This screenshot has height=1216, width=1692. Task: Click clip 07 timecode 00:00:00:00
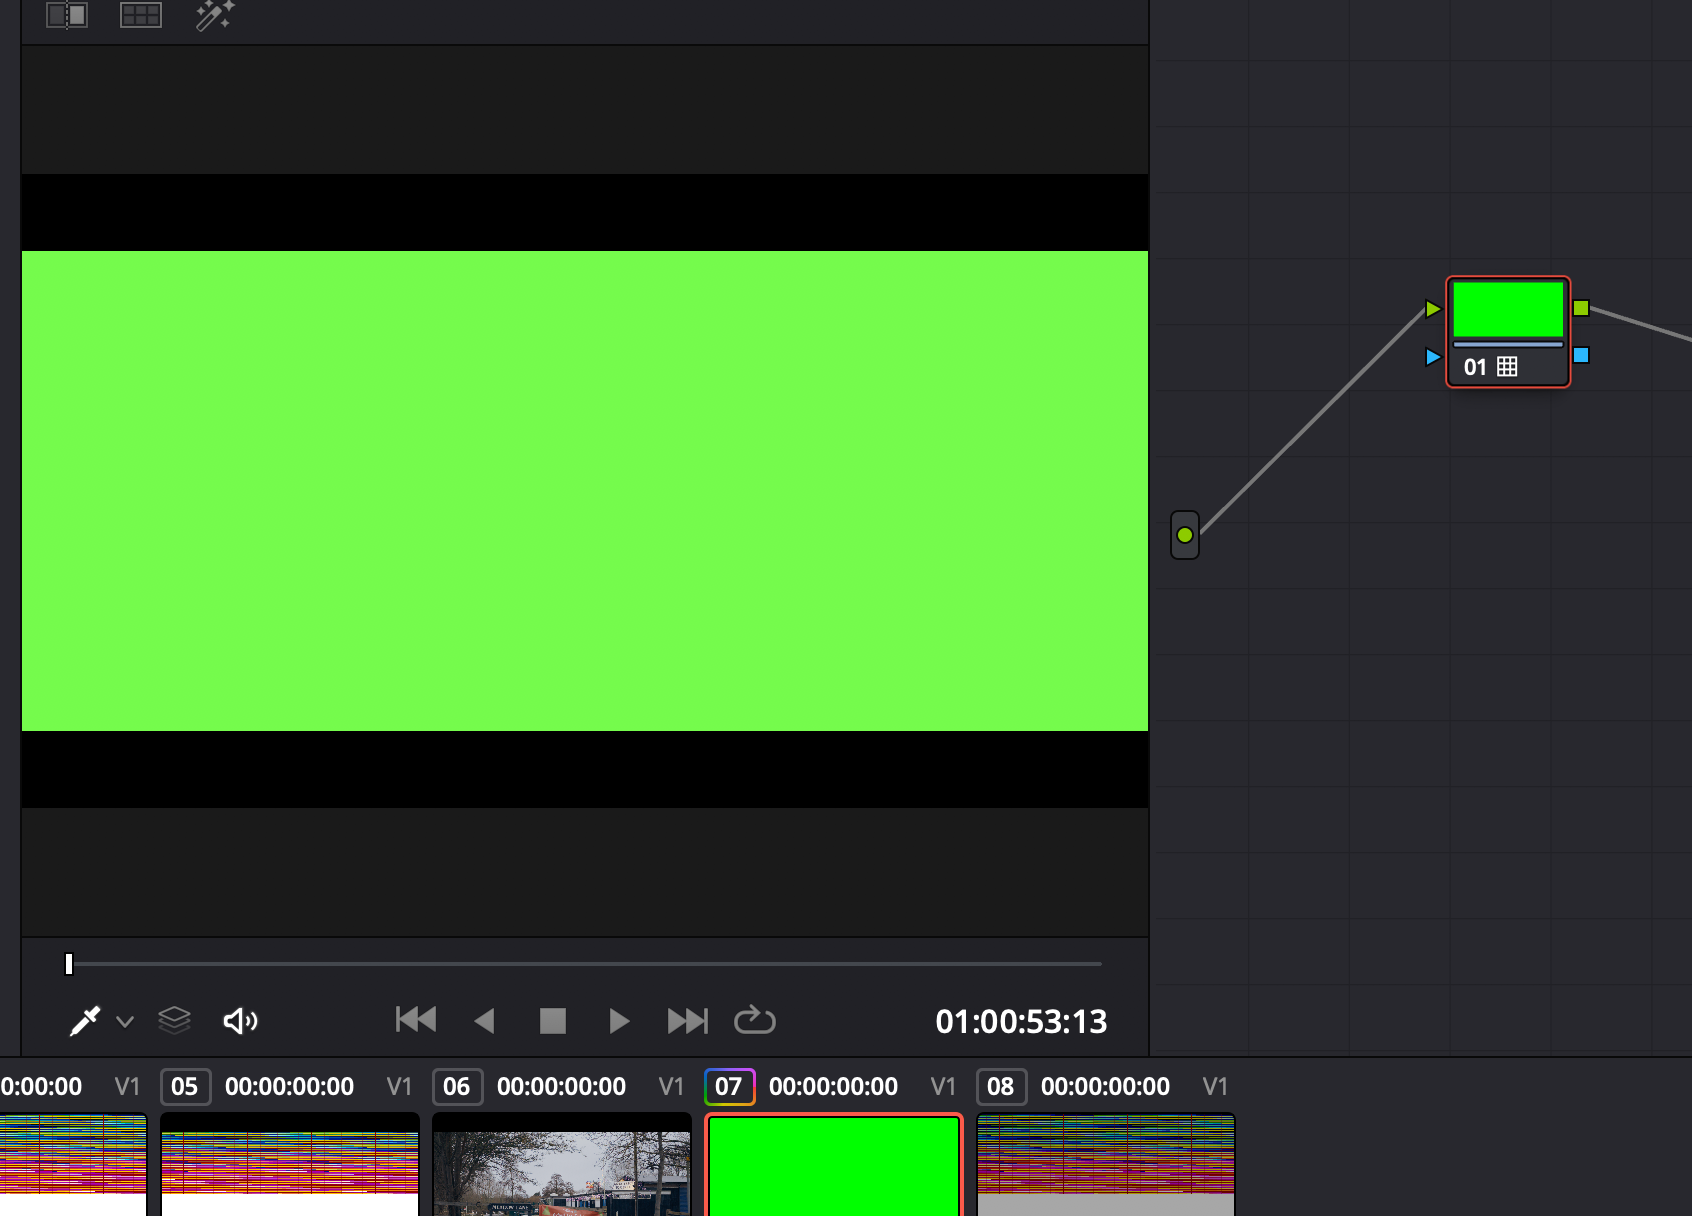tap(833, 1087)
